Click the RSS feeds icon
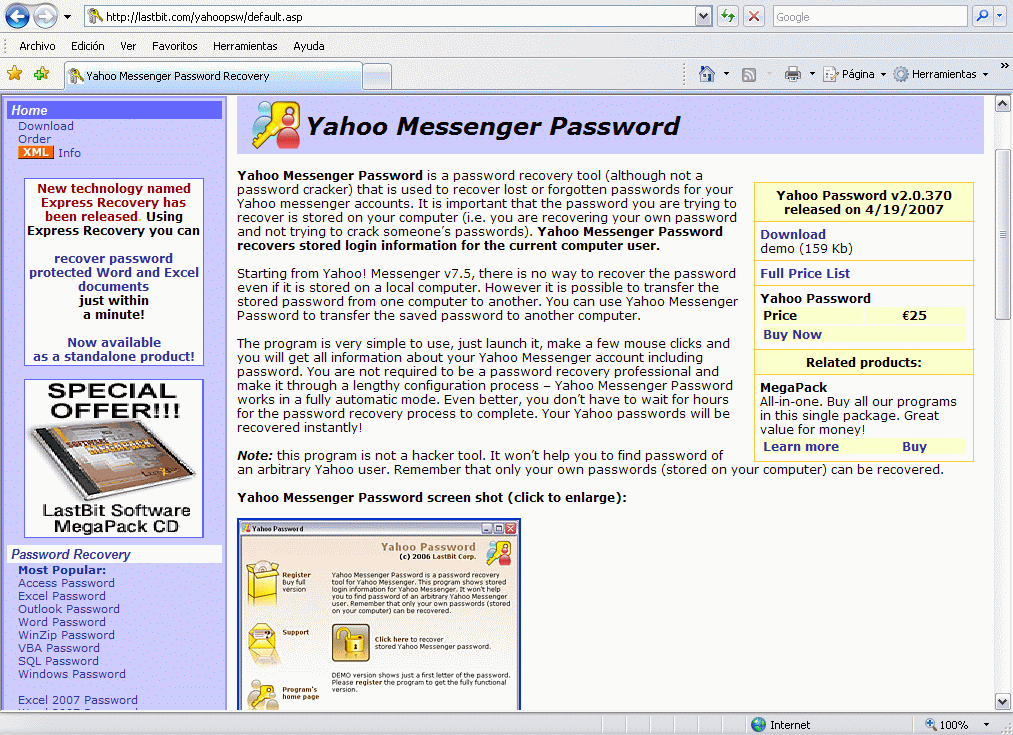The image size is (1013, 735). [749, 75]
